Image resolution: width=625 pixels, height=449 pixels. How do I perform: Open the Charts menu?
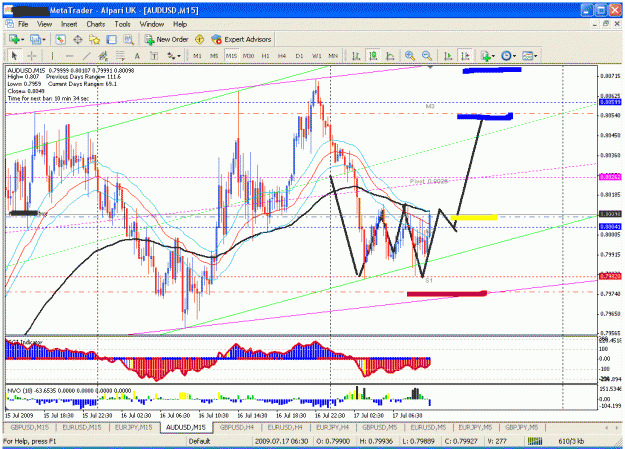click(96, 24)
